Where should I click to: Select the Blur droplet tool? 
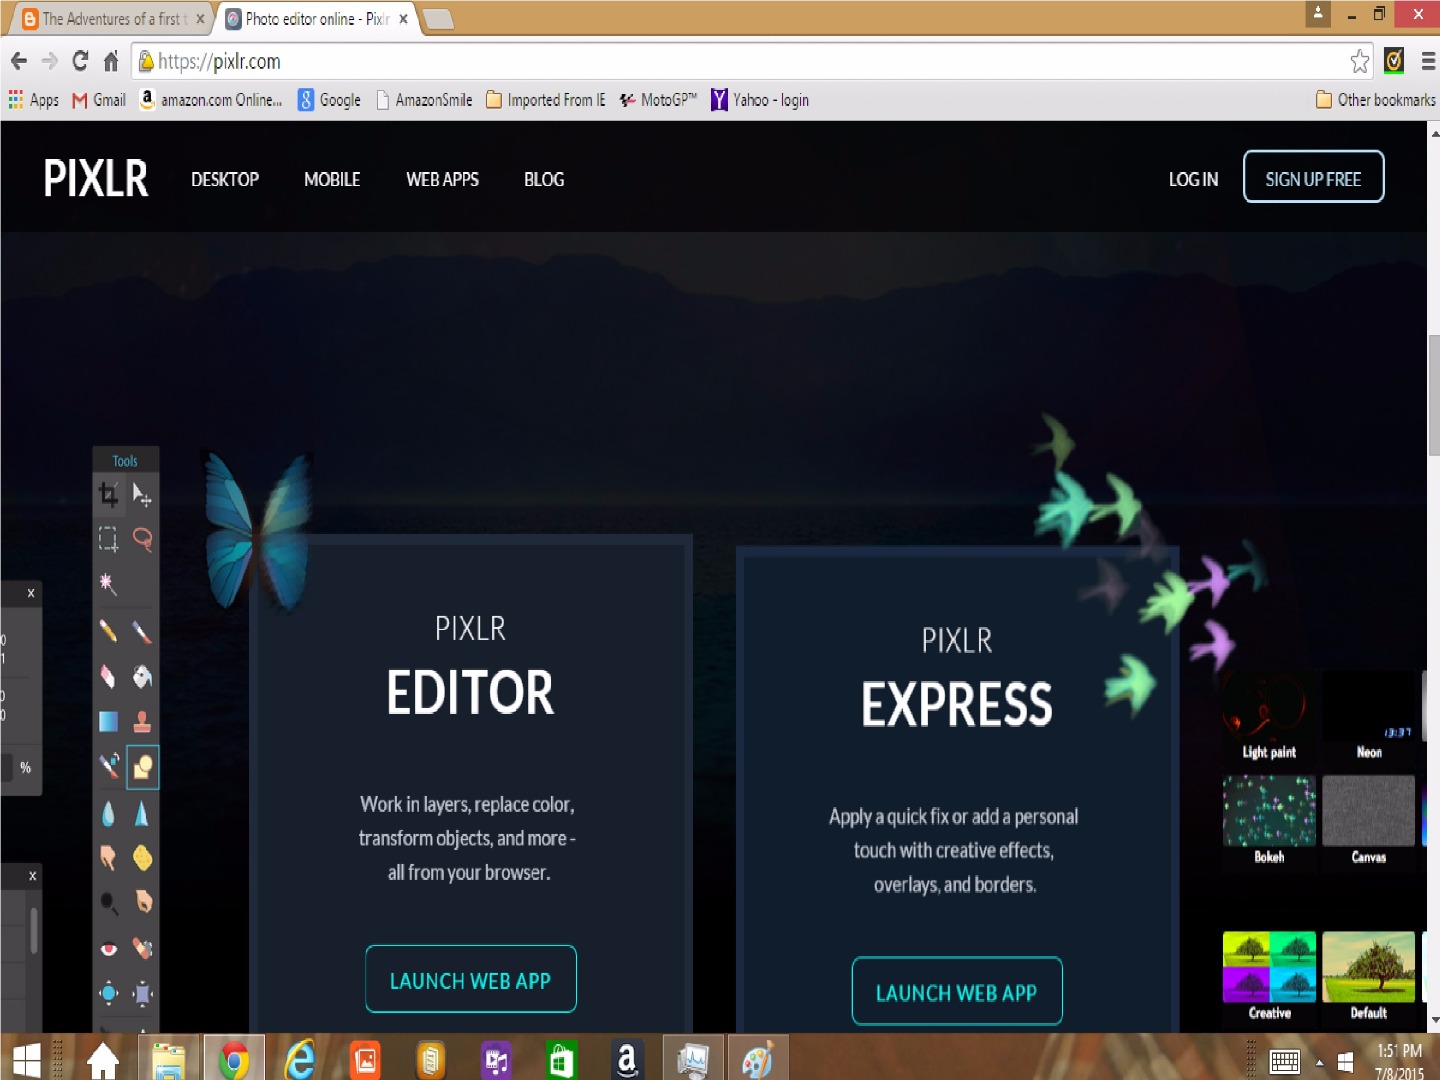(x=109, y=814)
